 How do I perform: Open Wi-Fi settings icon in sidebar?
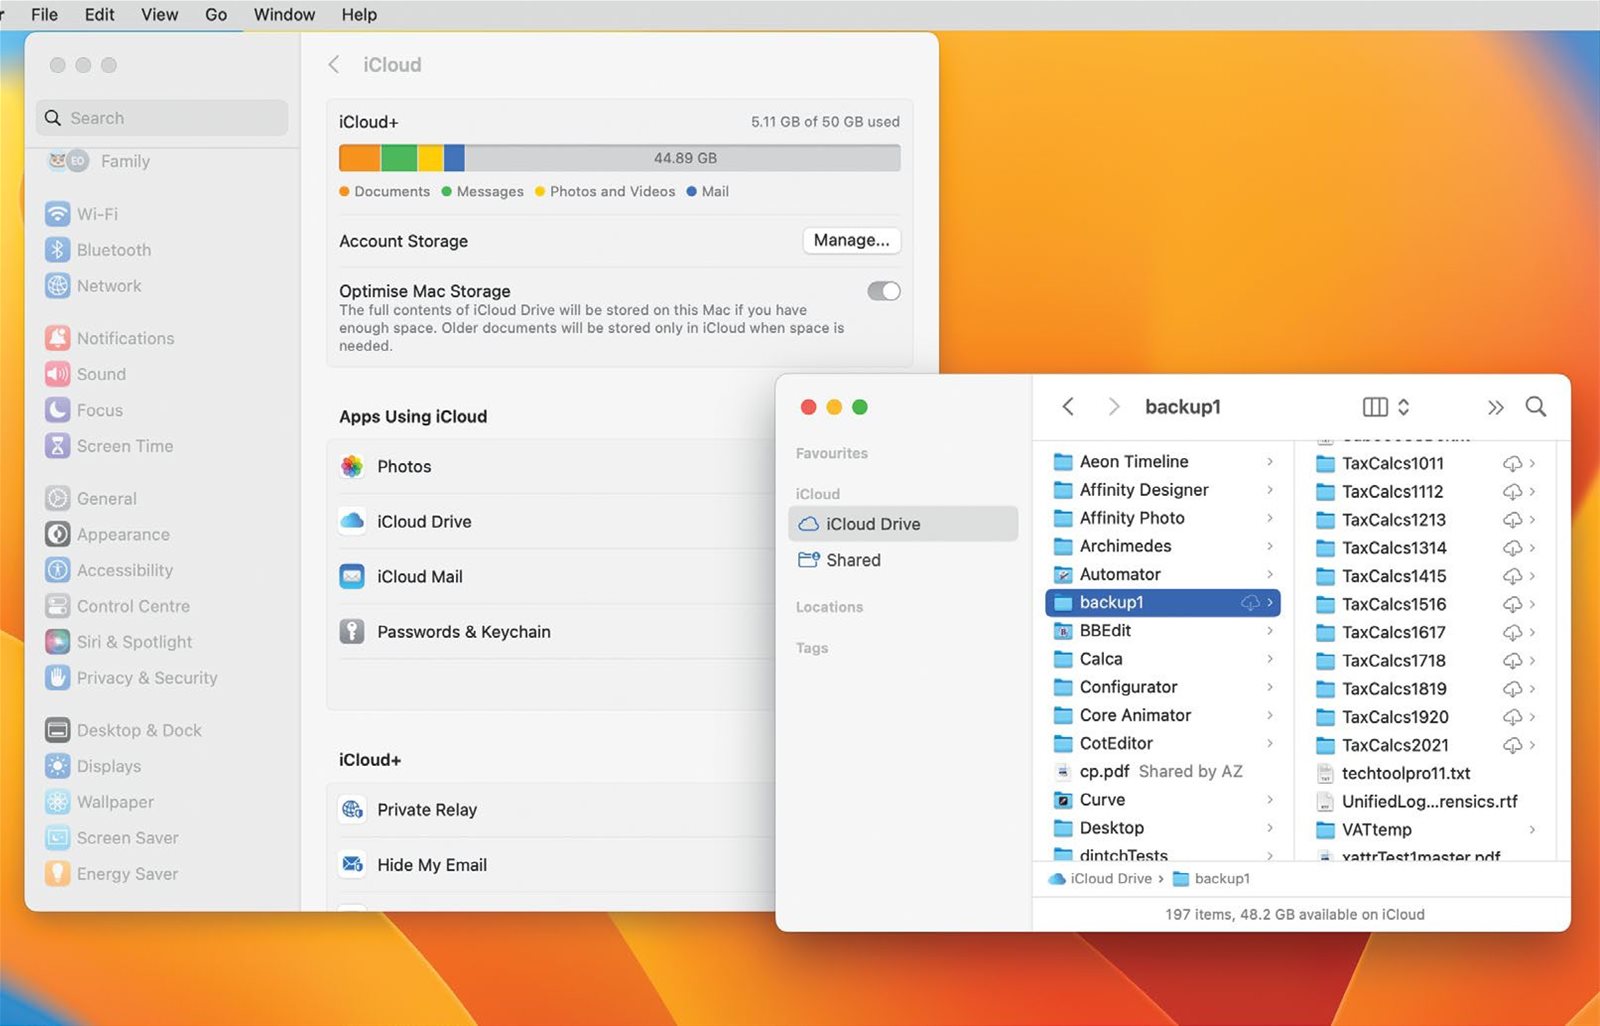click(58, 214)
